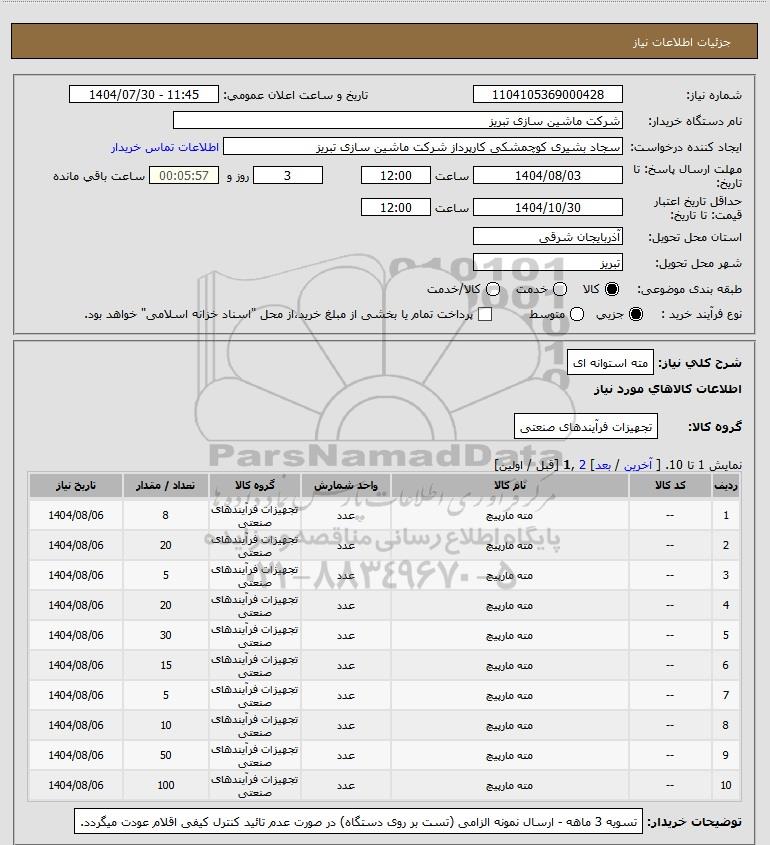Click the شماره نیاز field 1104105369000428
The height and width of the screenshot is (845, 770).
pos(547,94)
